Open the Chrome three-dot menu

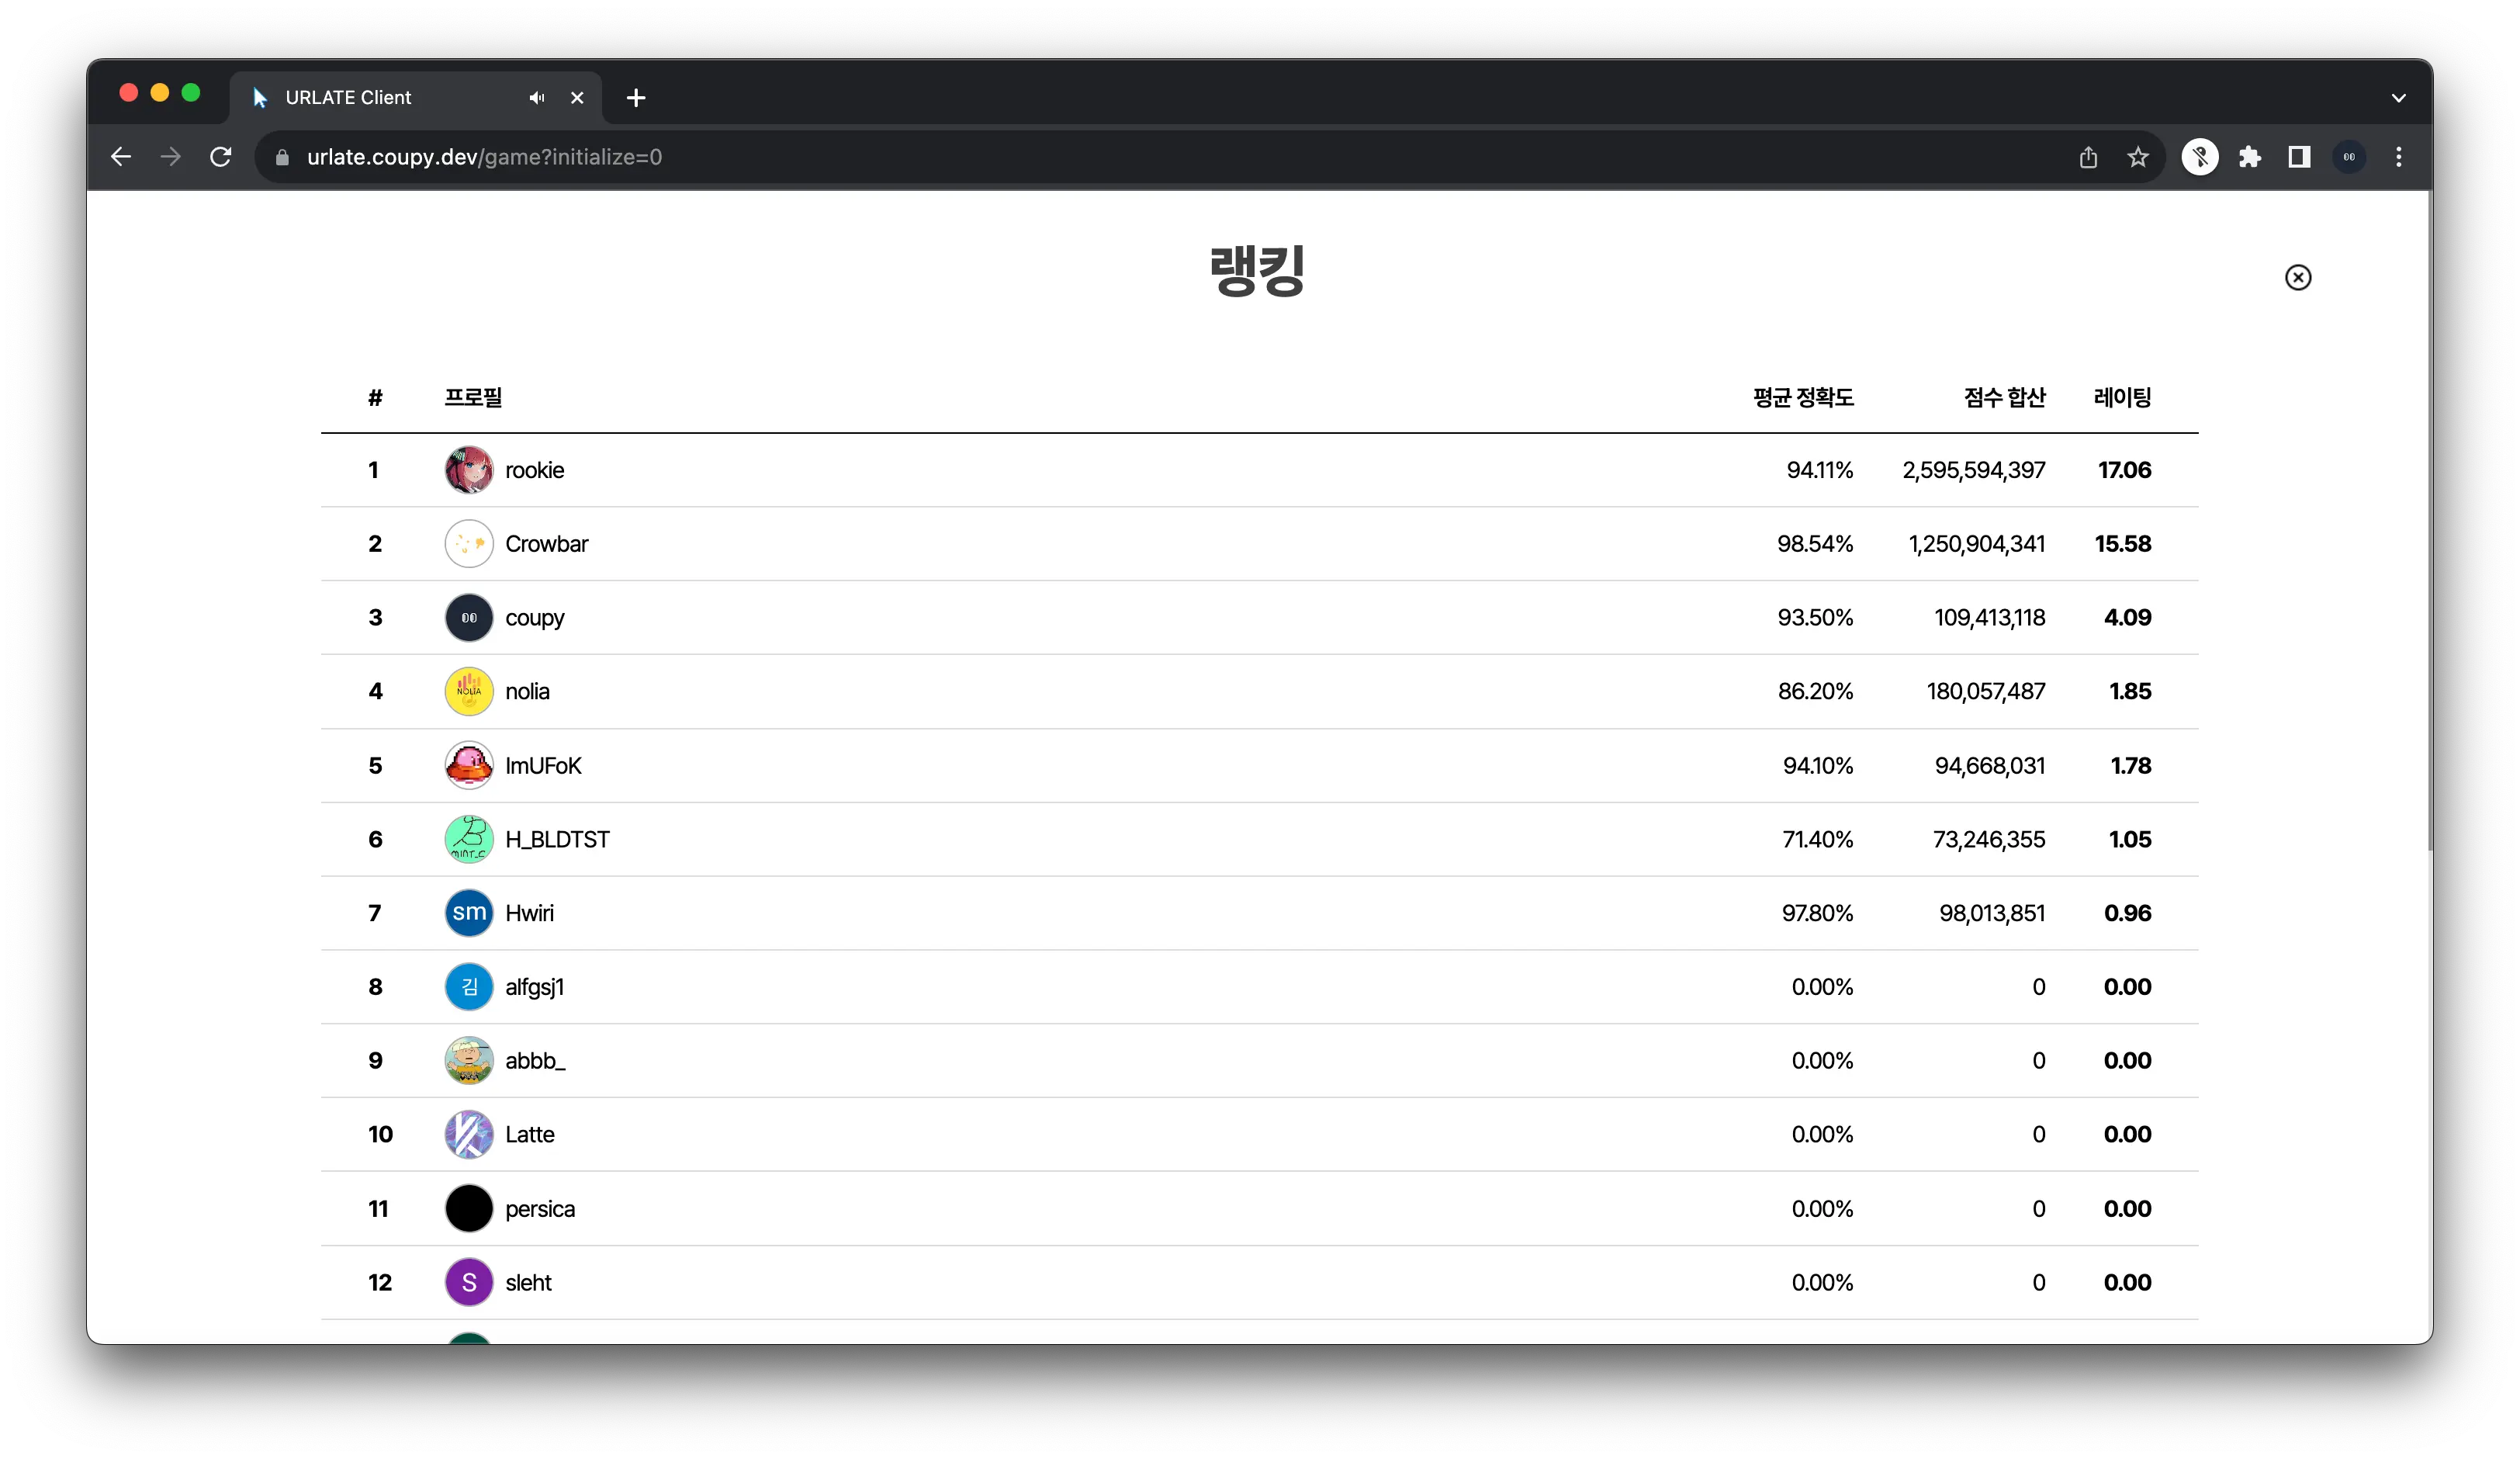(x=2398, y=157)
